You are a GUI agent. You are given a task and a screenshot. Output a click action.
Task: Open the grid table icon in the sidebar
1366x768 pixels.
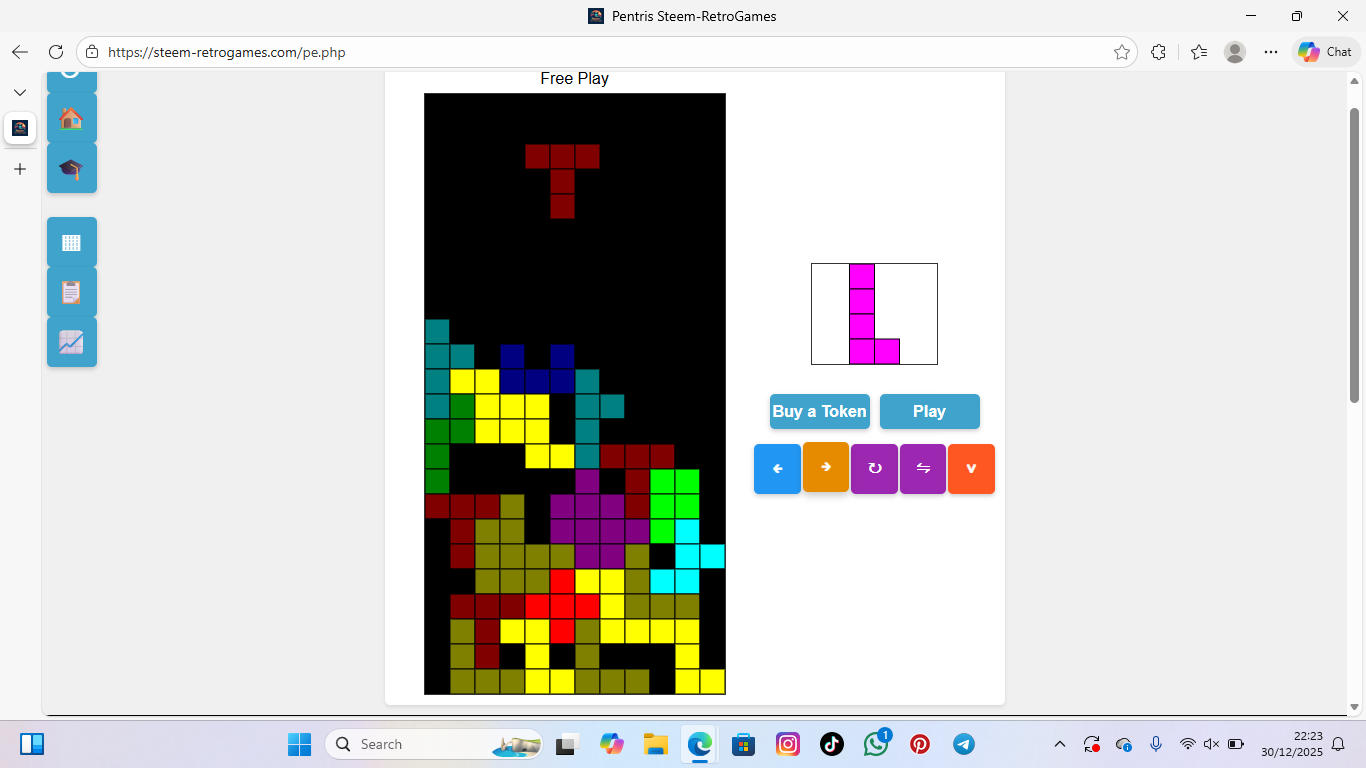click(x=72, y=242)
